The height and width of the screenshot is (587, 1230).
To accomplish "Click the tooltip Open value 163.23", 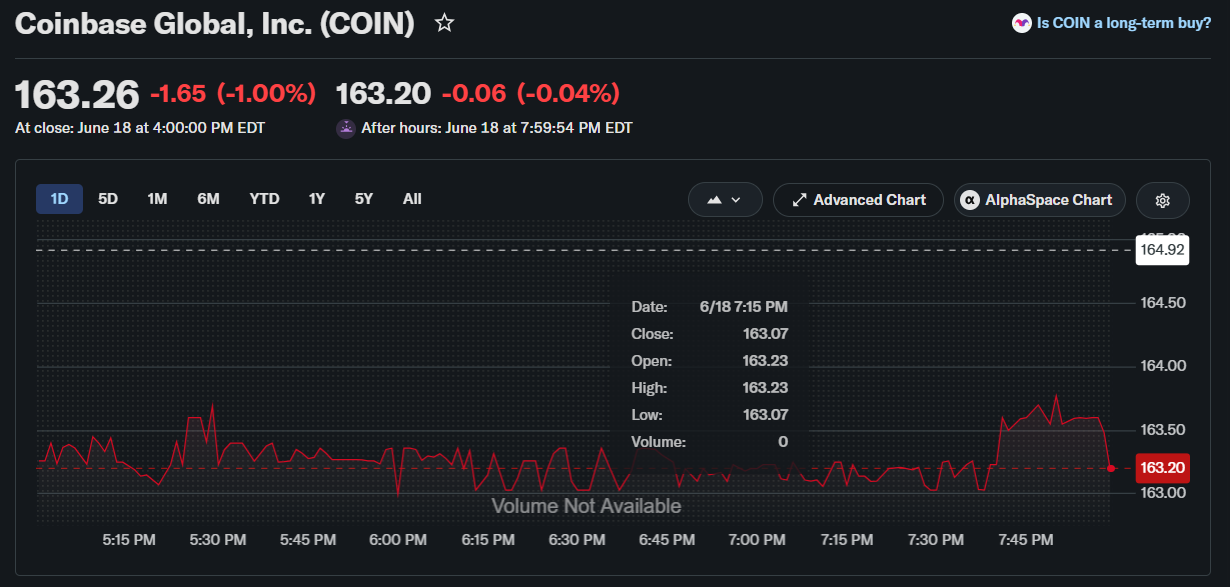I will tap(765, 361).
